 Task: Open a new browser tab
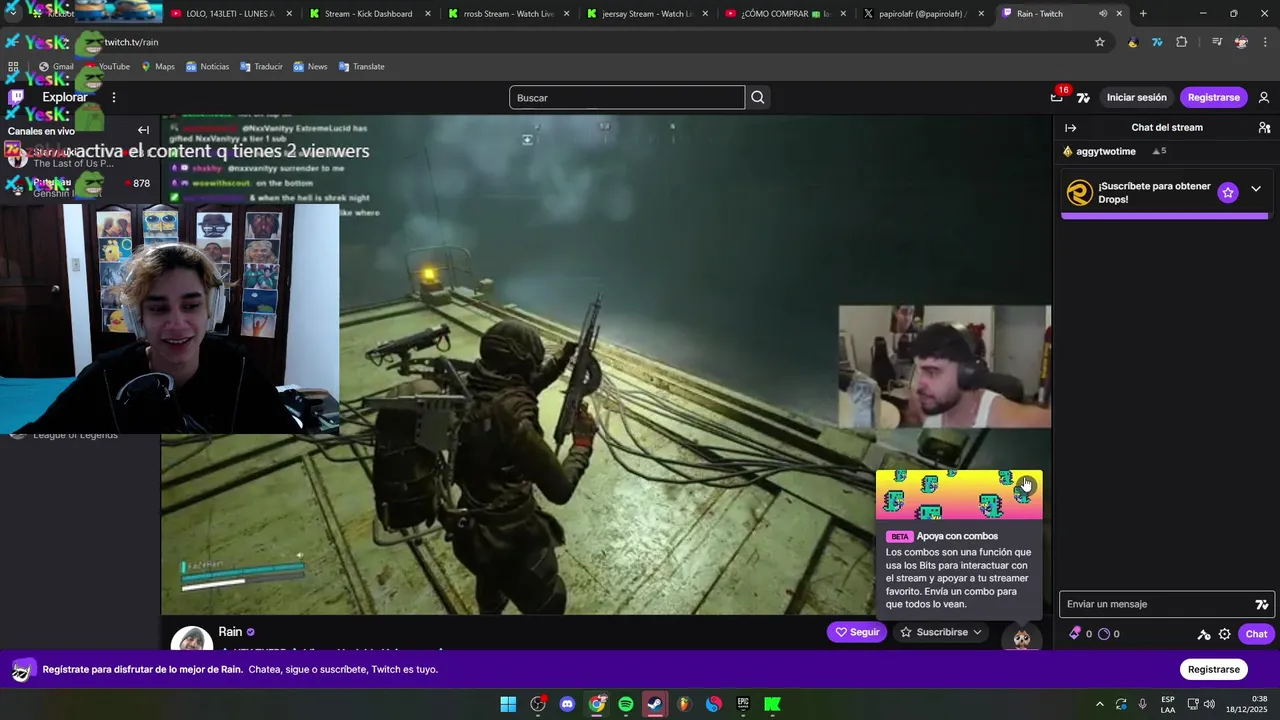[1143, 14]
